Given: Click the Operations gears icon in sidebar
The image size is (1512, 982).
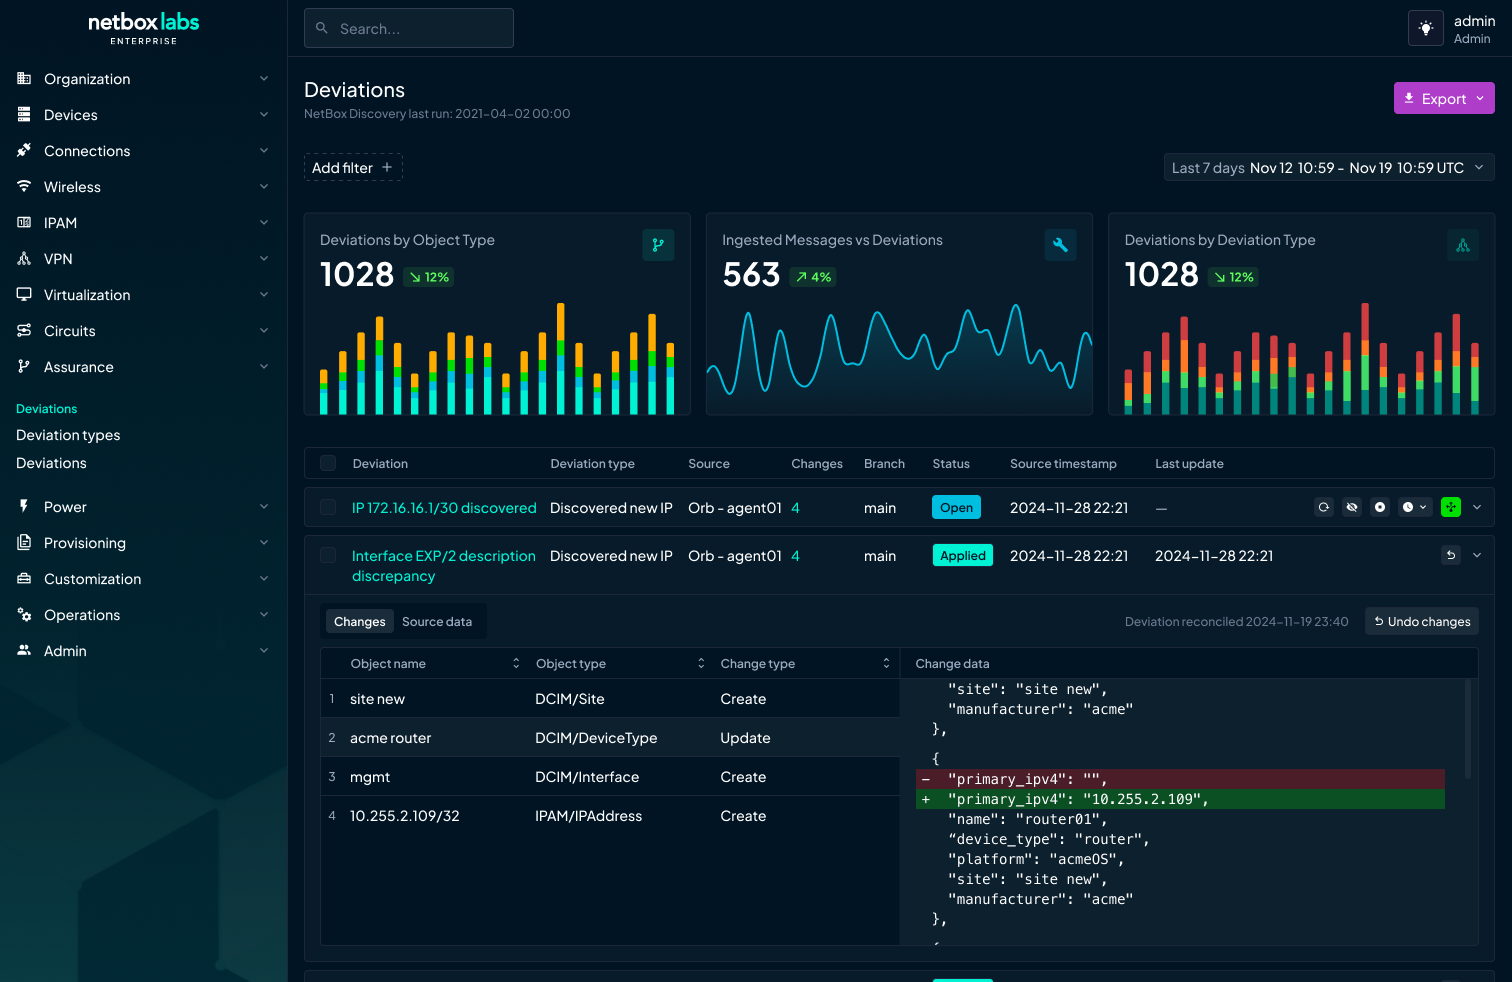Looking at the screenshot, I should (x=24, y=615).
